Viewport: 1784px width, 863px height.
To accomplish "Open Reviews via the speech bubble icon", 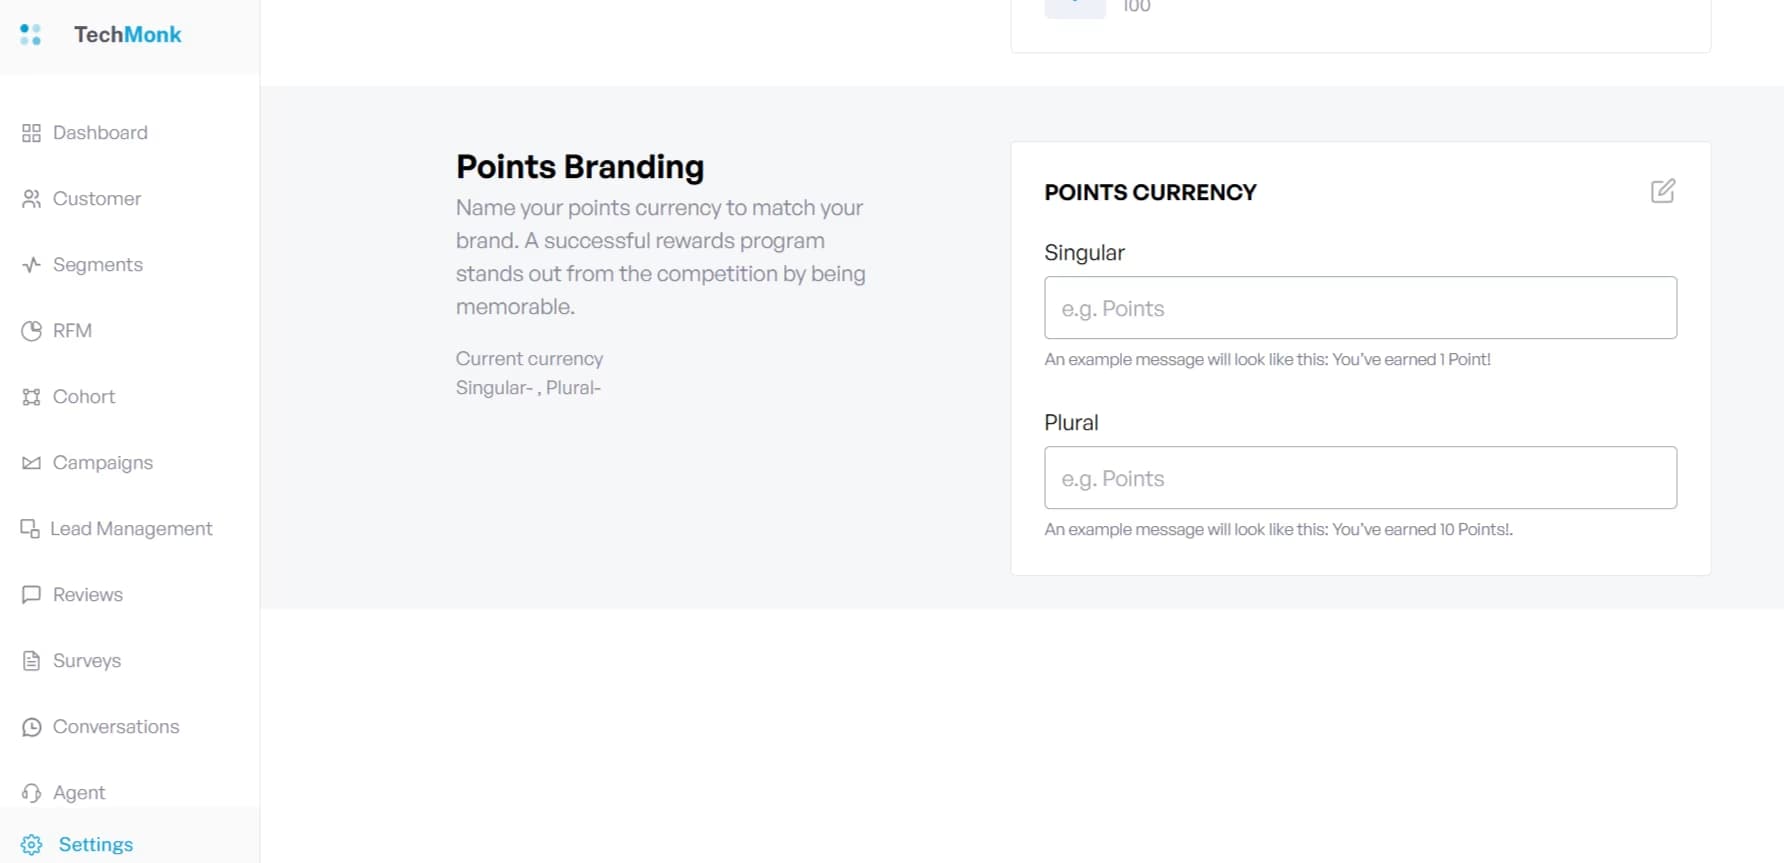I will 31,594.
